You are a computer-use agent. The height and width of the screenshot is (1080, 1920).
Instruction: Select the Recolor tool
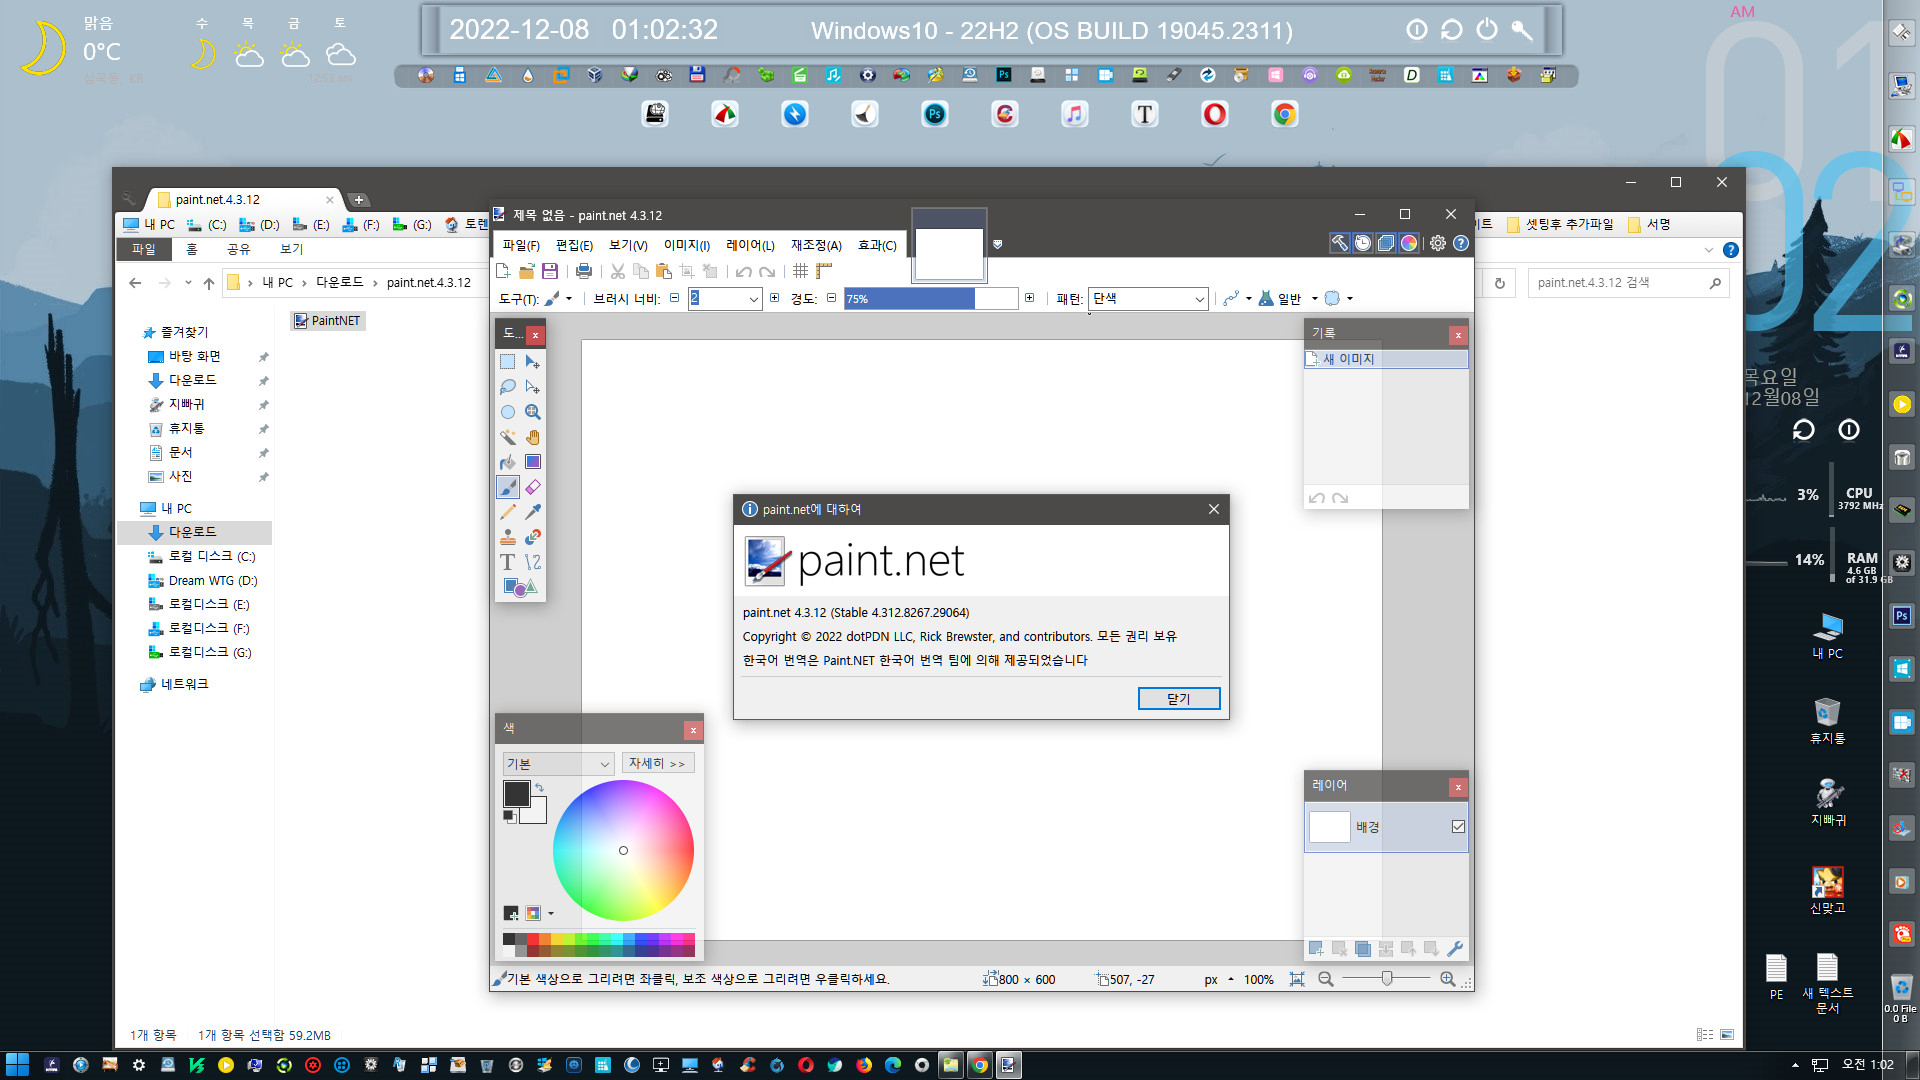pos(533,537)
